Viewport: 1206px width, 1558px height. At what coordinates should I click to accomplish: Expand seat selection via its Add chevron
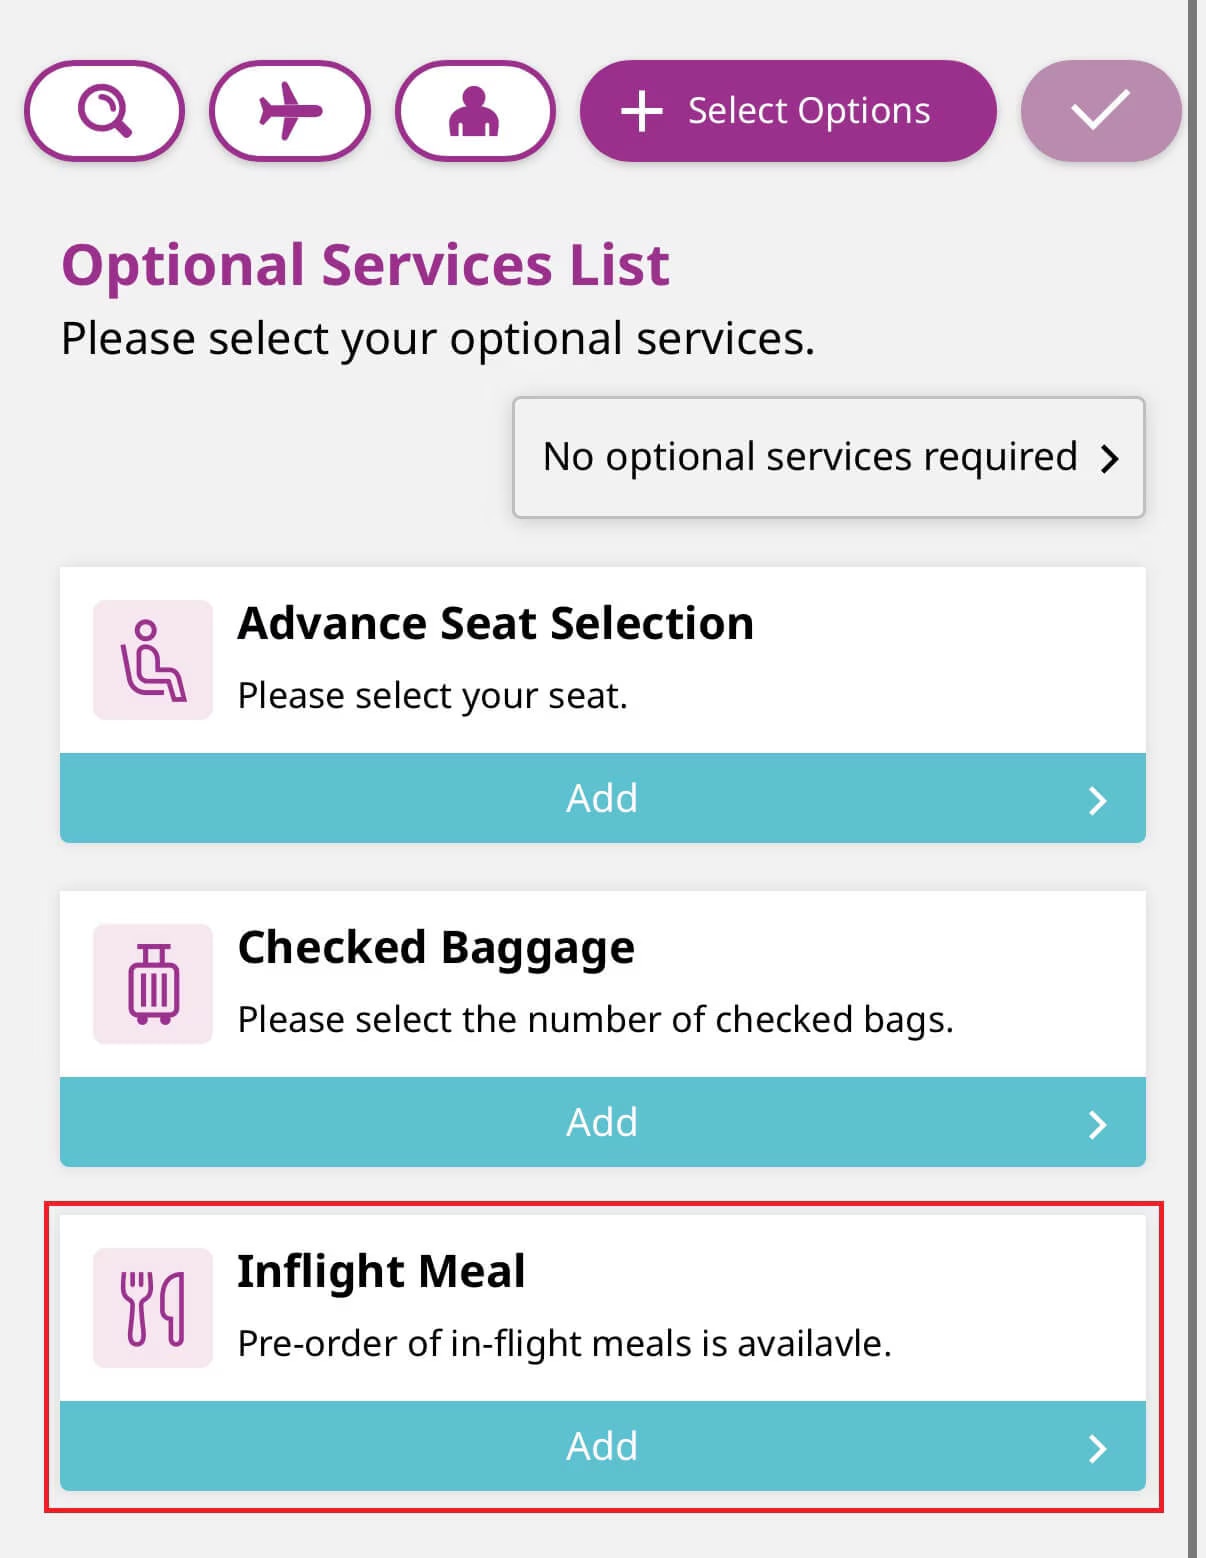pos(1097,800)
